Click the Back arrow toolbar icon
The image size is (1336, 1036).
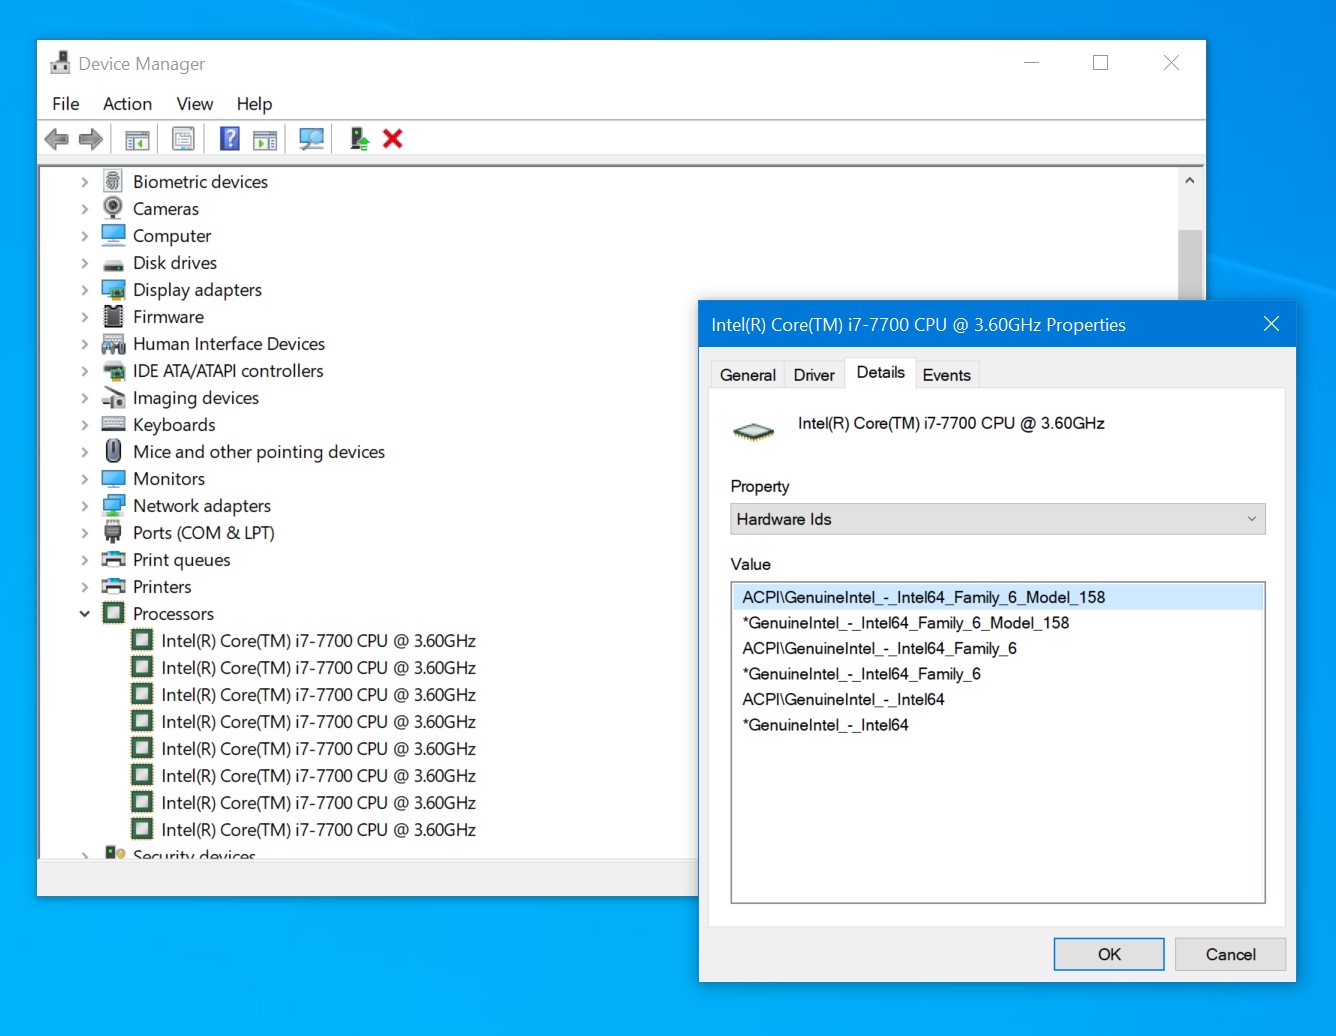(57, 139)
